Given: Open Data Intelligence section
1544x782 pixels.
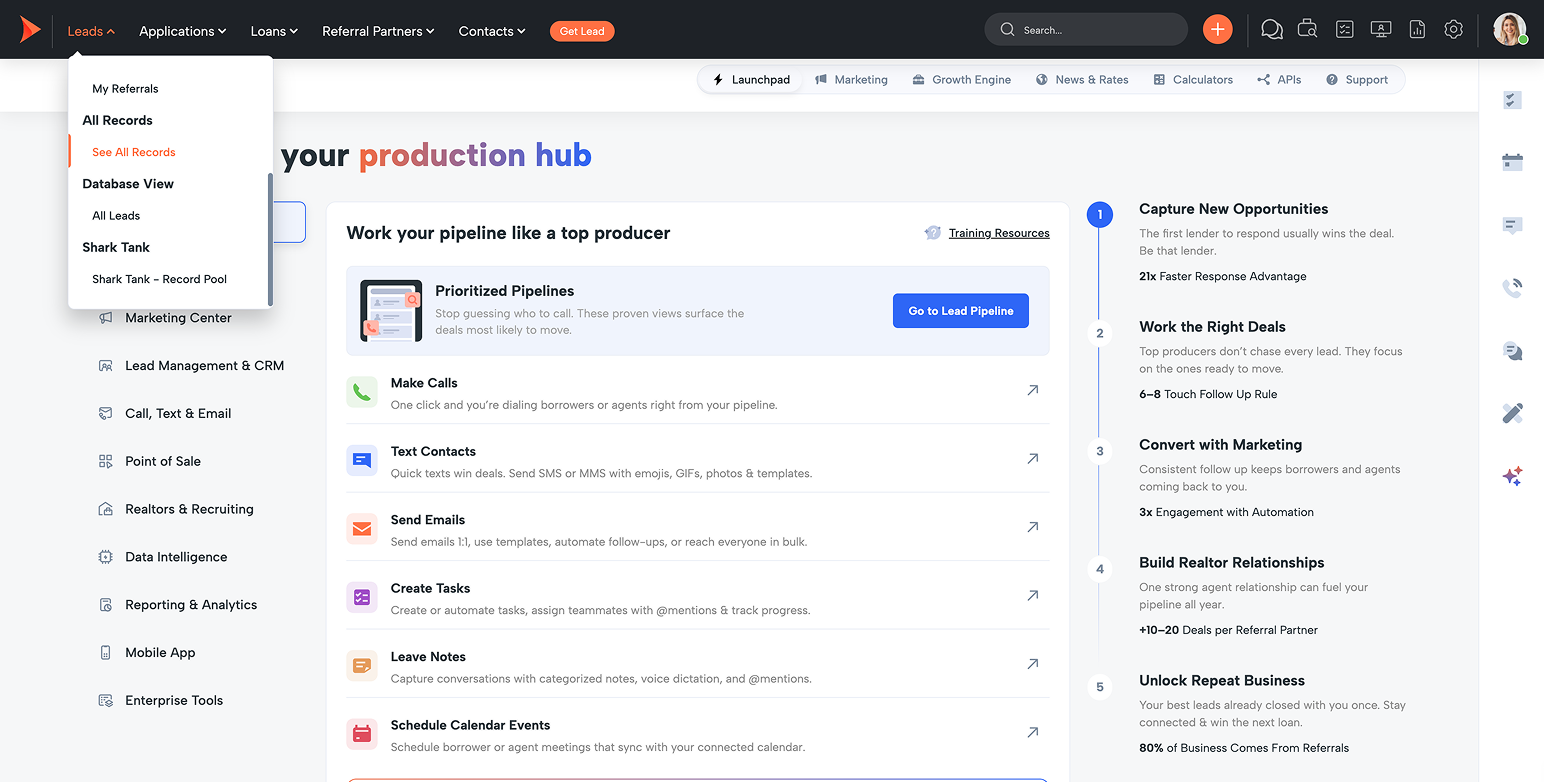Looking at the screenshot, I should 176,557.
